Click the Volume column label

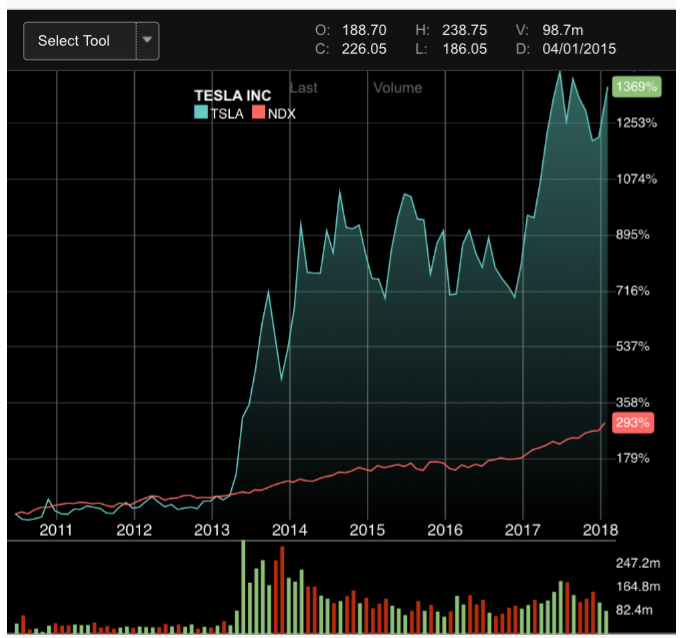pos(398,88)
